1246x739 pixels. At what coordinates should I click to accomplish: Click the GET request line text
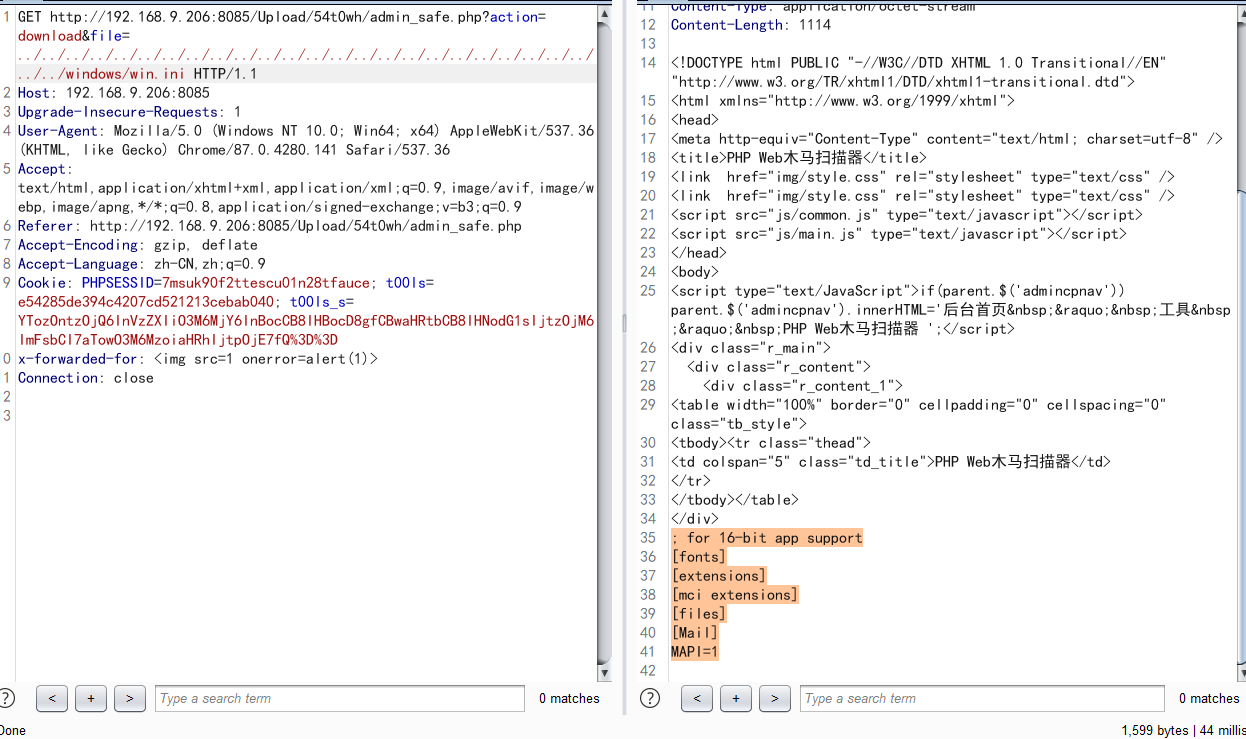pyautogui.click(x=306, y=46)
